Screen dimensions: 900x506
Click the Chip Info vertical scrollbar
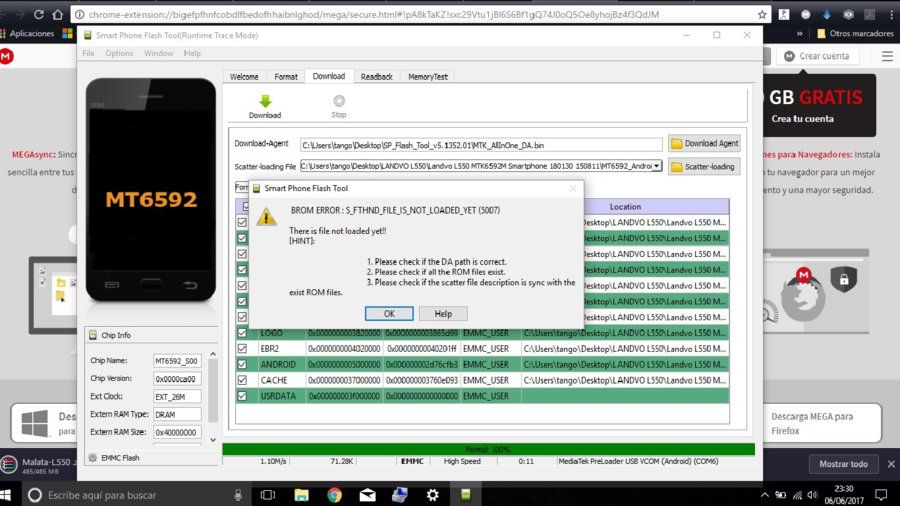pyautogui.click(x=213, y=396)
